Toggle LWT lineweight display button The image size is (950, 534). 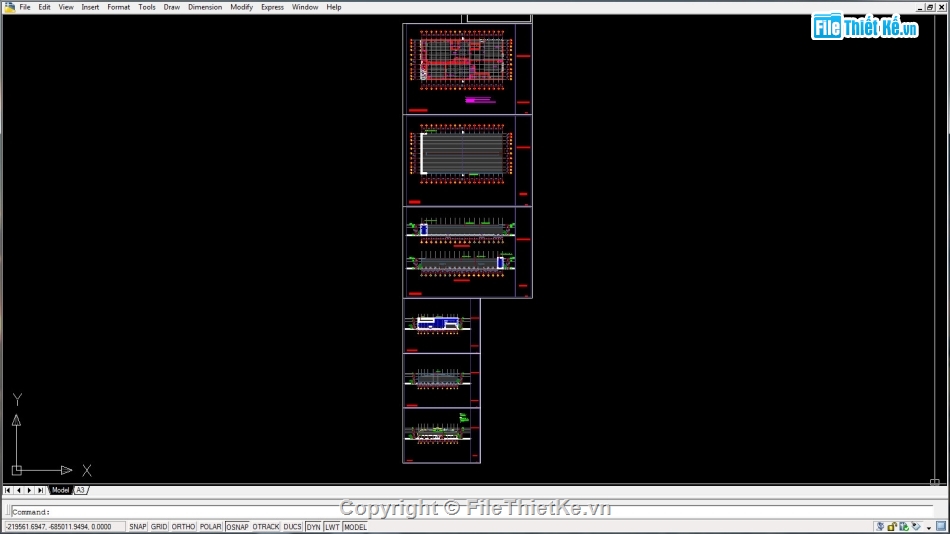(332, 527)
